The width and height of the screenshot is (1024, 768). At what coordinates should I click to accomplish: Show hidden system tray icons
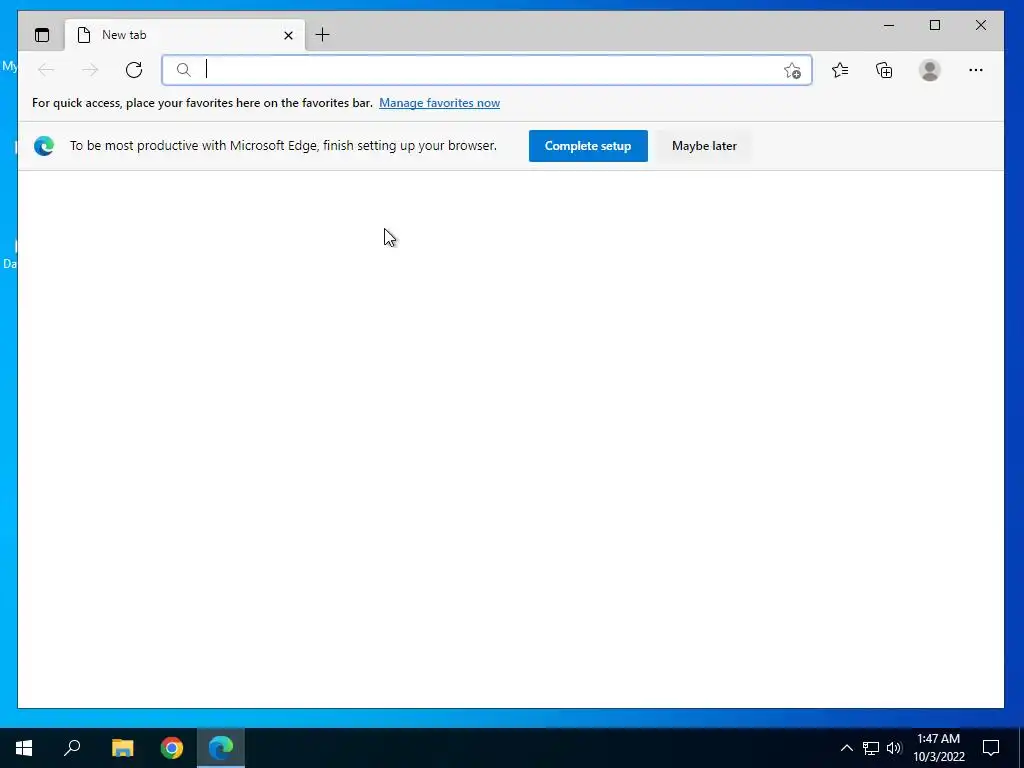(846, 748)
